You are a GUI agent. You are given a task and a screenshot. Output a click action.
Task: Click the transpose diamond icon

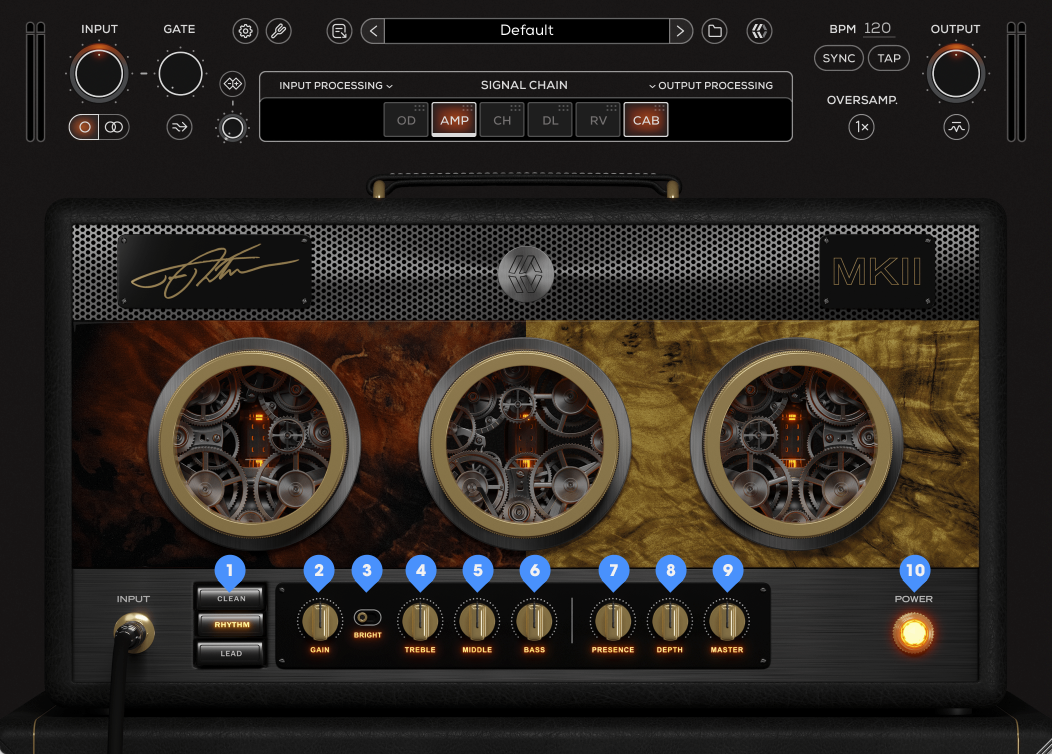tap(232, 84)
